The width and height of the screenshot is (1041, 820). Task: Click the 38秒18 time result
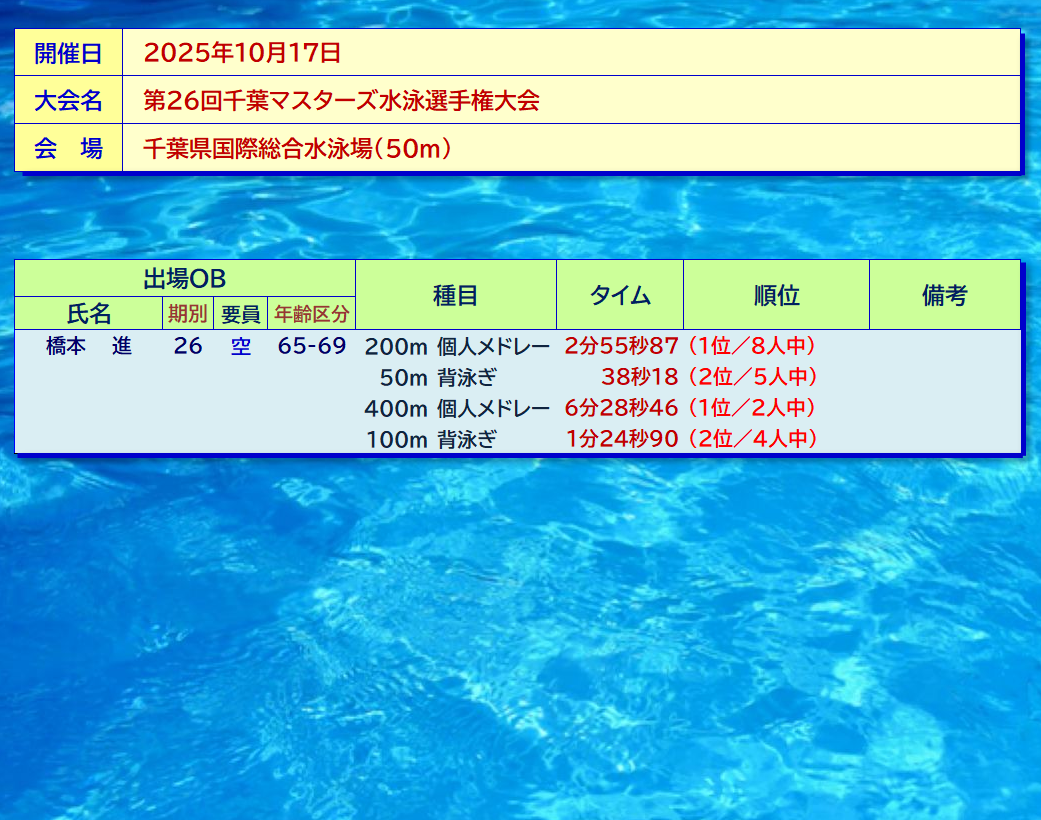click(x=640, y=377)
